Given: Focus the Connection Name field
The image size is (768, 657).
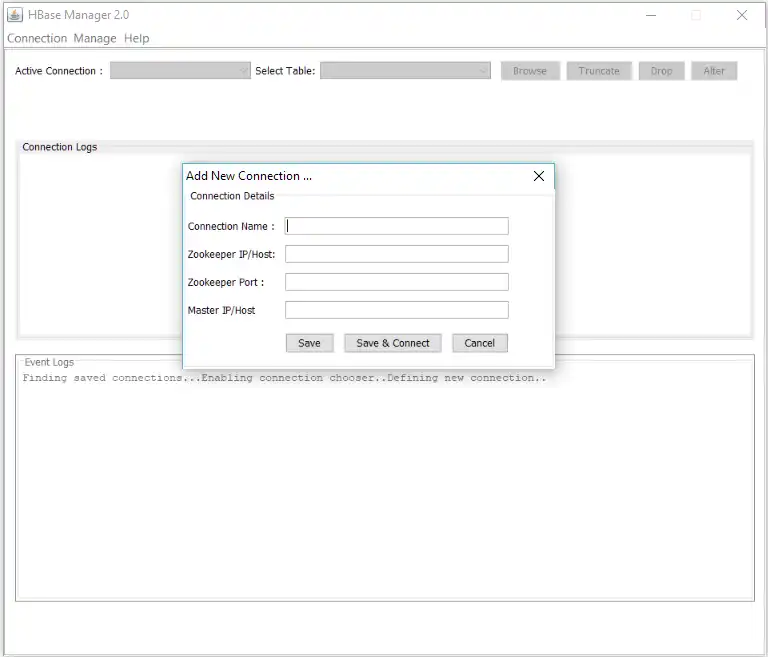Looking at the screenshot, I should point(397,226).
